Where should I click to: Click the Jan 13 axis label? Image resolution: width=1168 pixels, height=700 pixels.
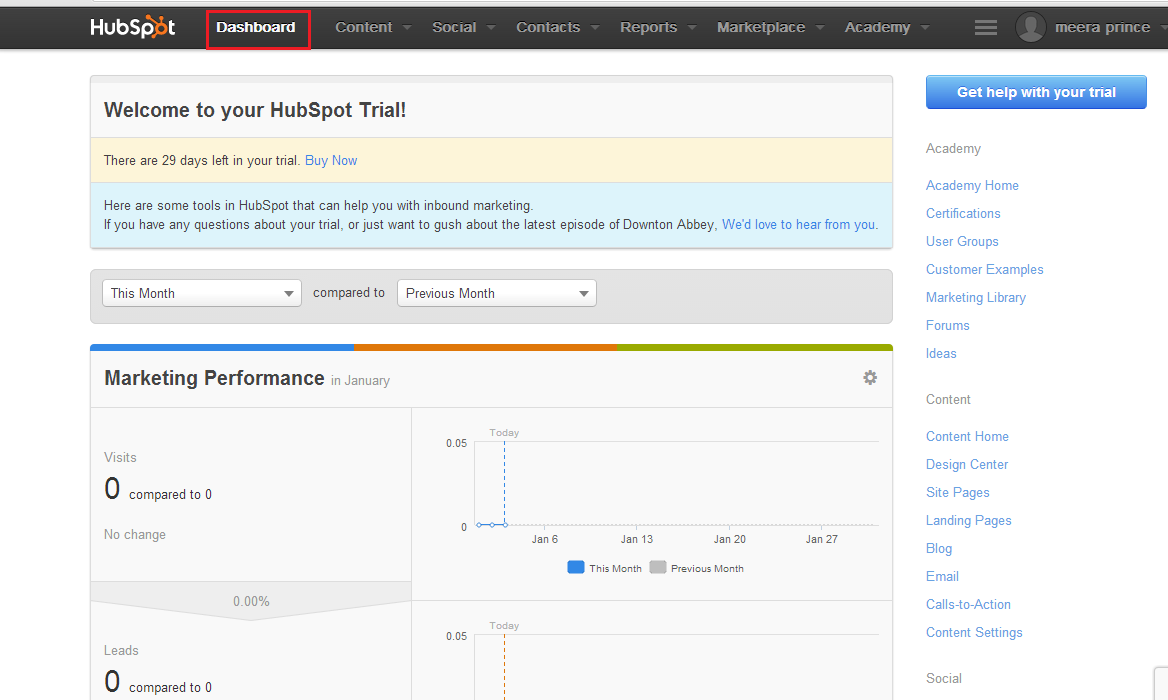637,539
